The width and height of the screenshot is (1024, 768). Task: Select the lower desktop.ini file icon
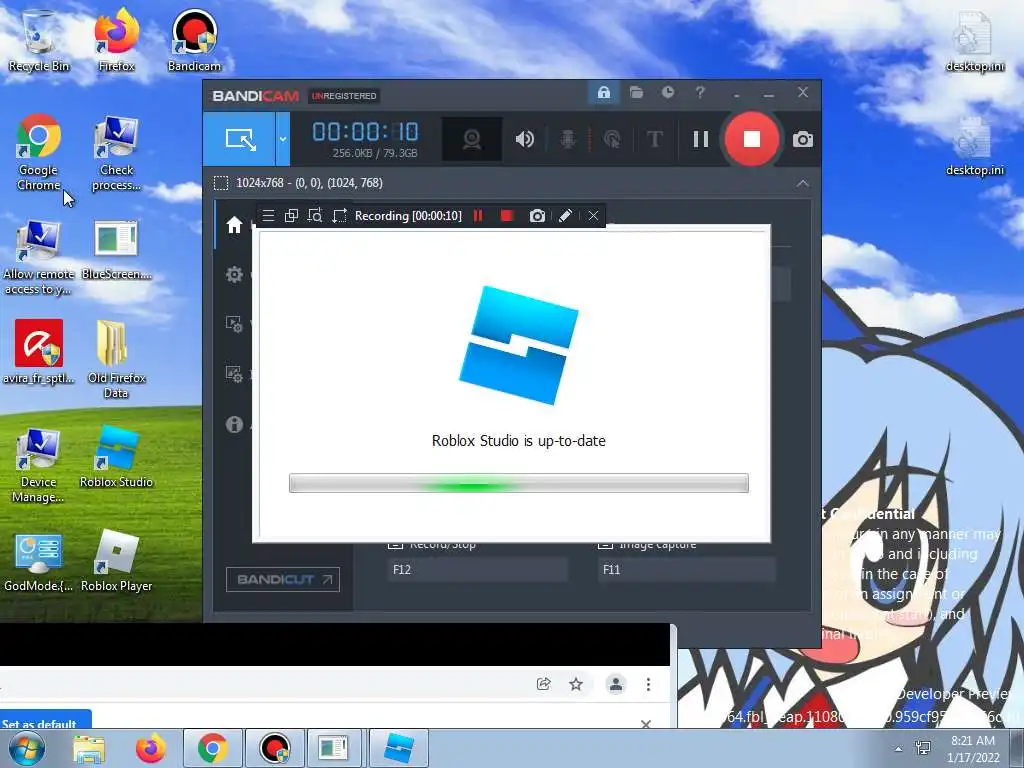[974, 145]
